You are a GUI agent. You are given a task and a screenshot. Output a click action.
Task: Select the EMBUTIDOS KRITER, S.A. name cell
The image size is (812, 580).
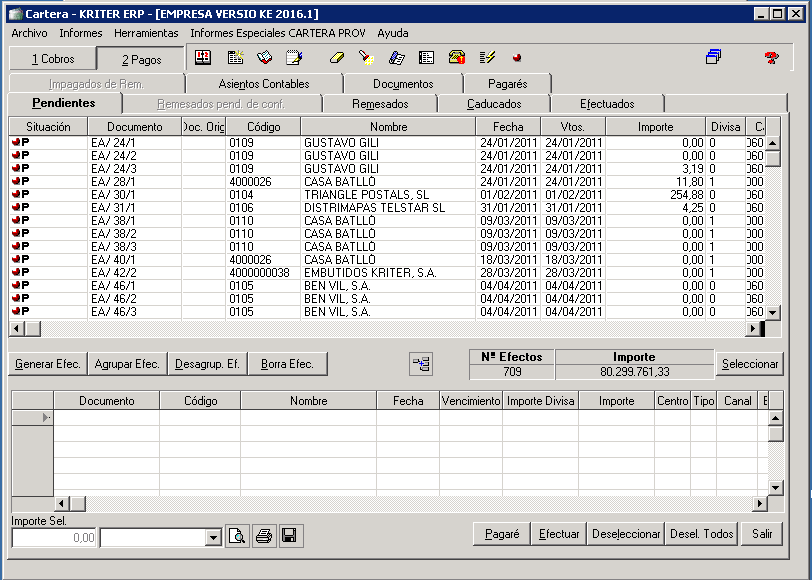pos(388,273)
